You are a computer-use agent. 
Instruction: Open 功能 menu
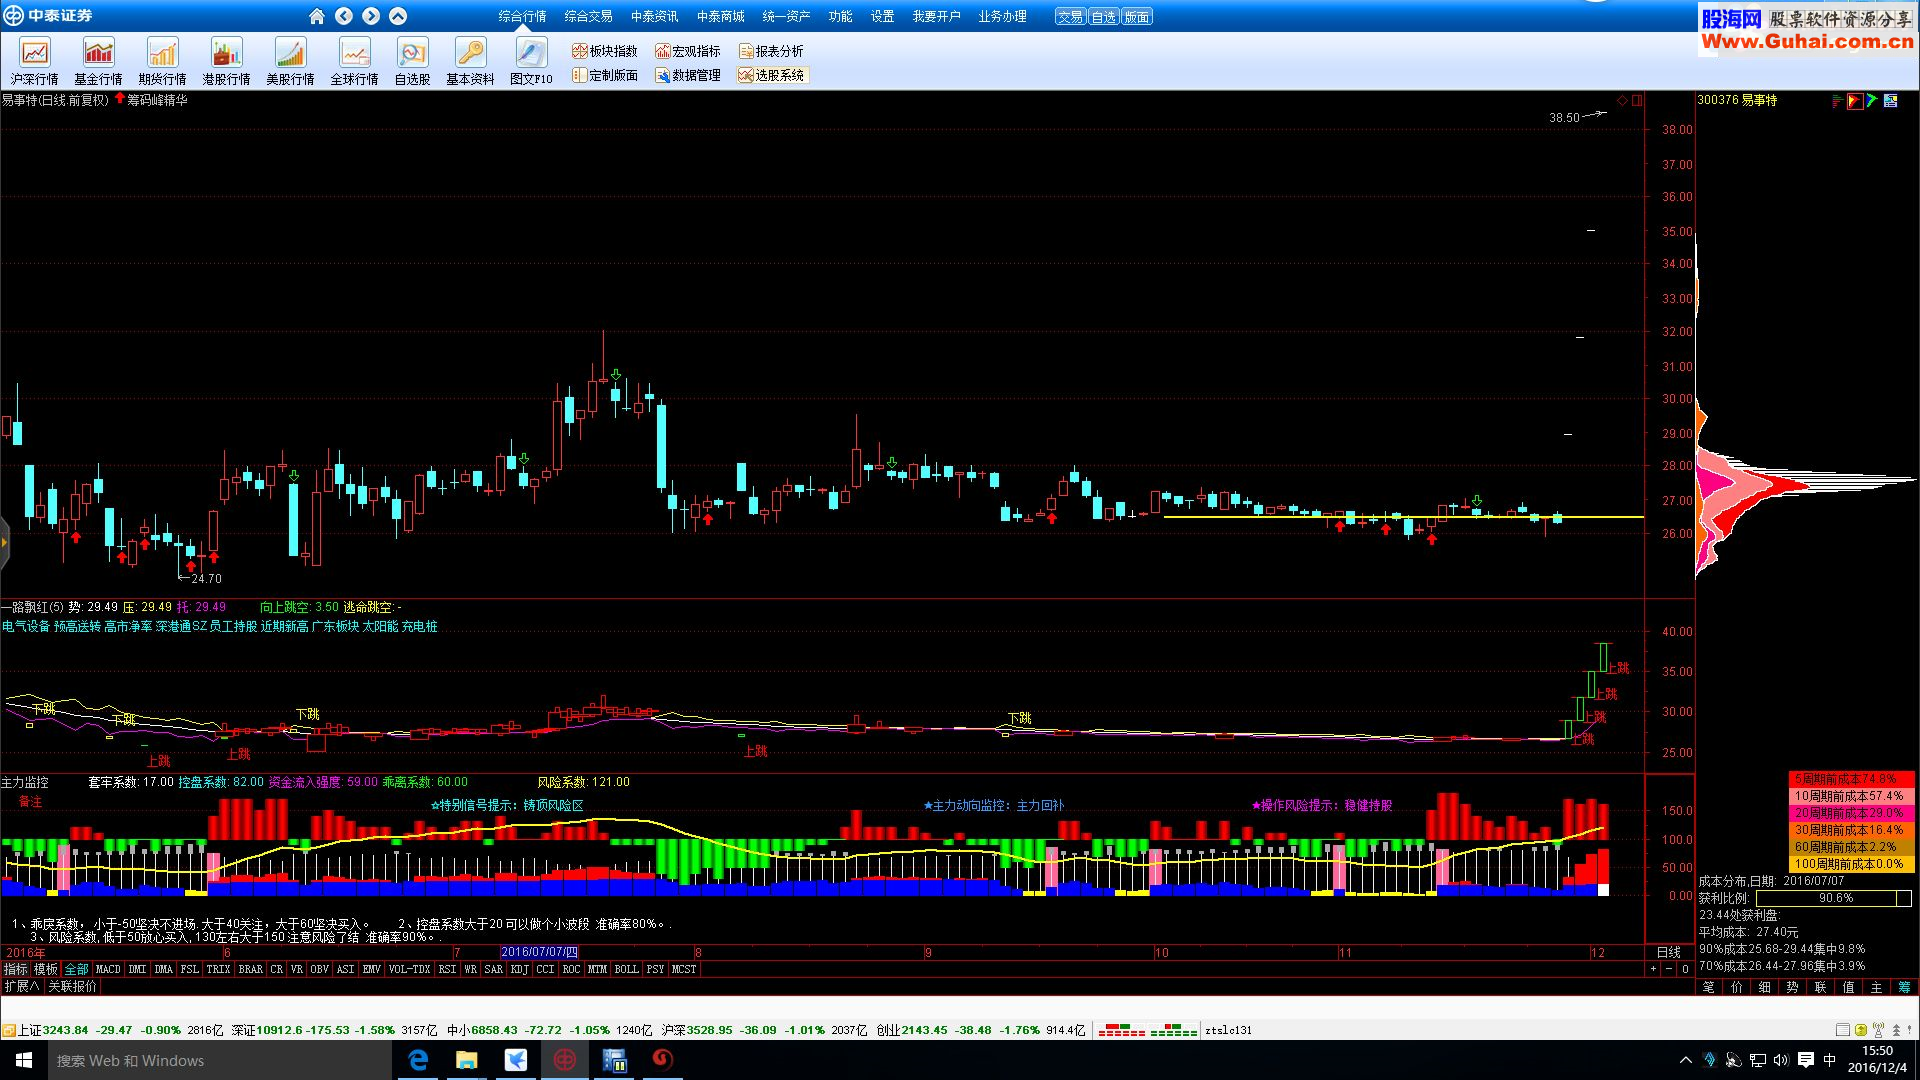click(841, 16)
